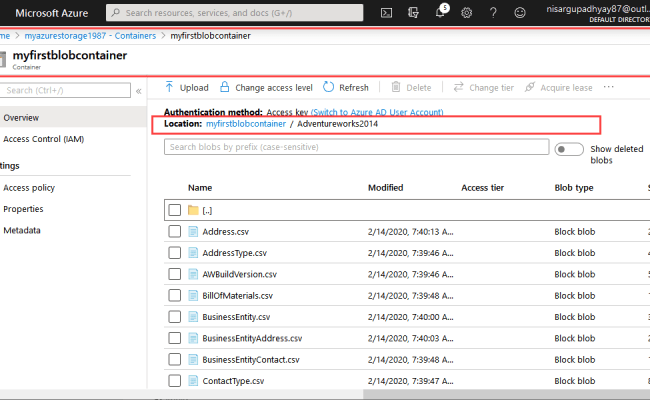Sort by the Blob type column header
This screenshot has height=400, width=650.
(574, 188)
